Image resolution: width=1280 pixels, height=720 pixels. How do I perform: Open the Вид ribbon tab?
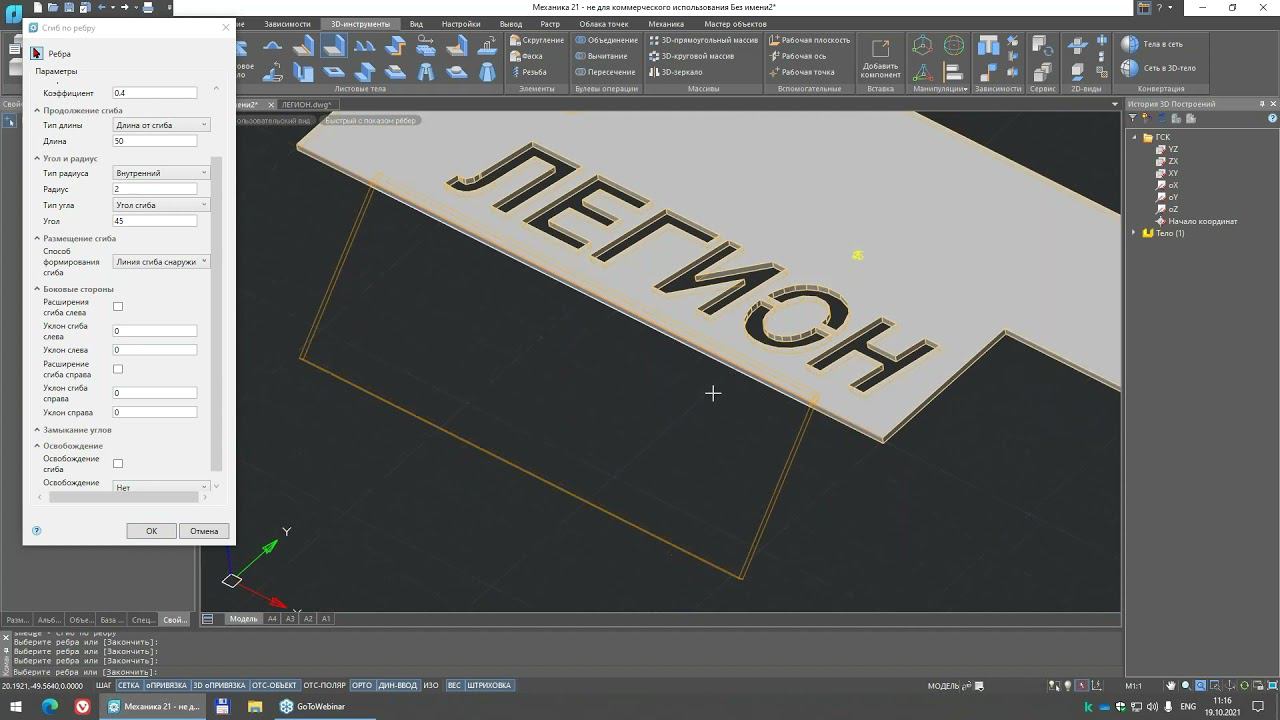click(416, 24)
